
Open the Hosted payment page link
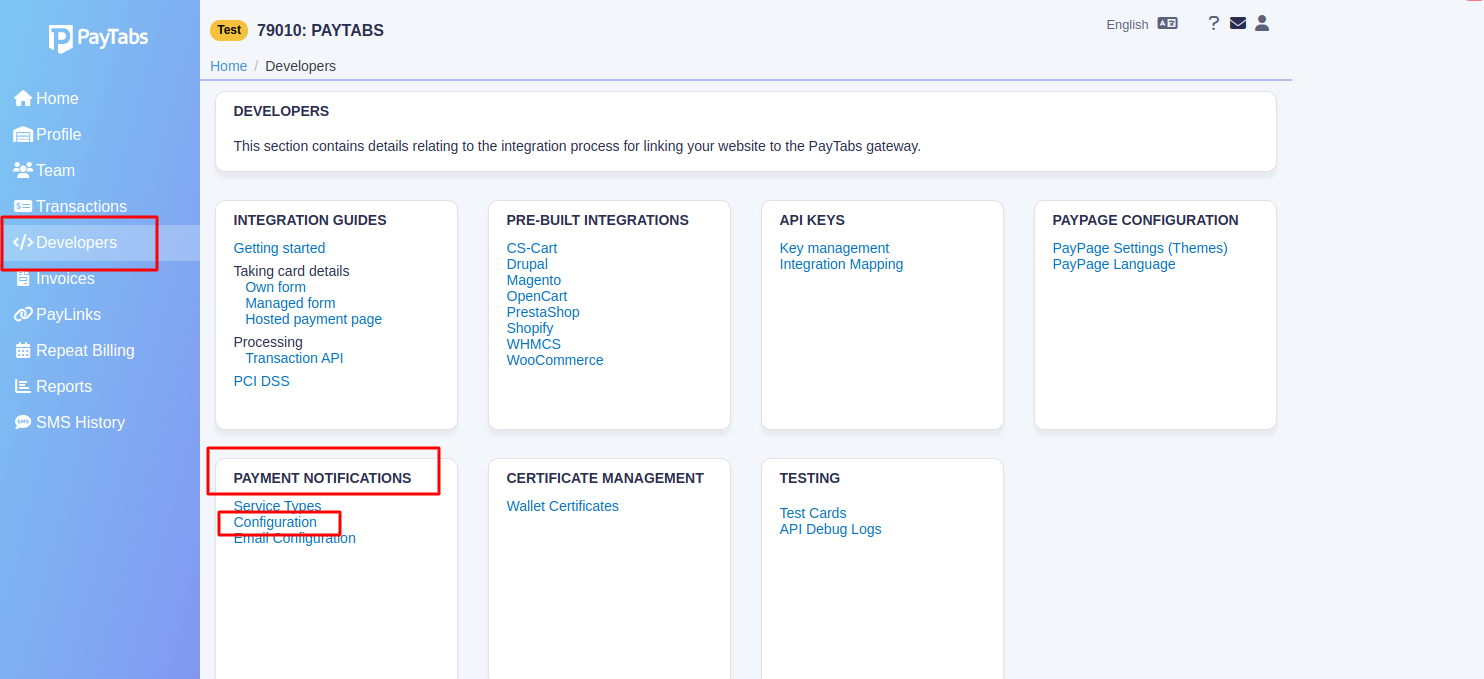(x=314, y=319)
